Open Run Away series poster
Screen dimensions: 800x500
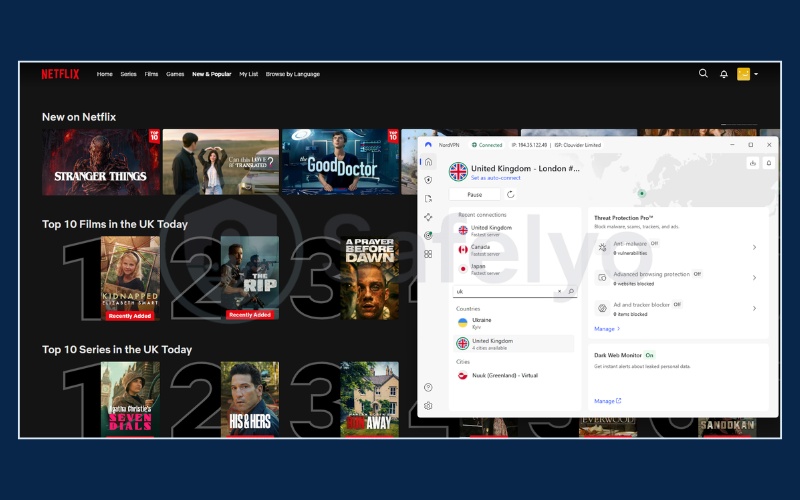(369, 399)
